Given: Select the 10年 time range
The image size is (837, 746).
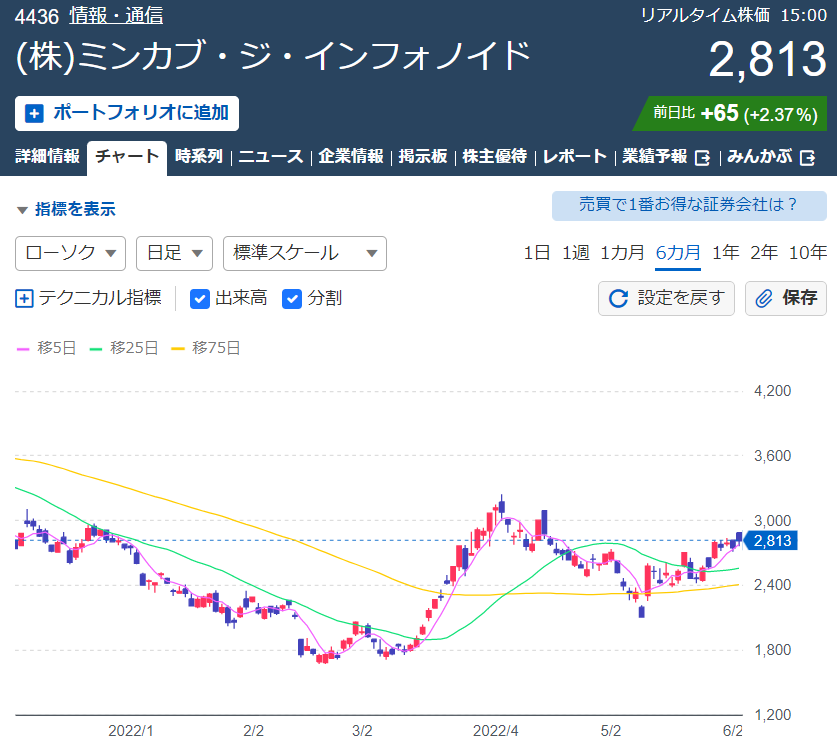Looking at the screenshot, I should tap(808, 252).
